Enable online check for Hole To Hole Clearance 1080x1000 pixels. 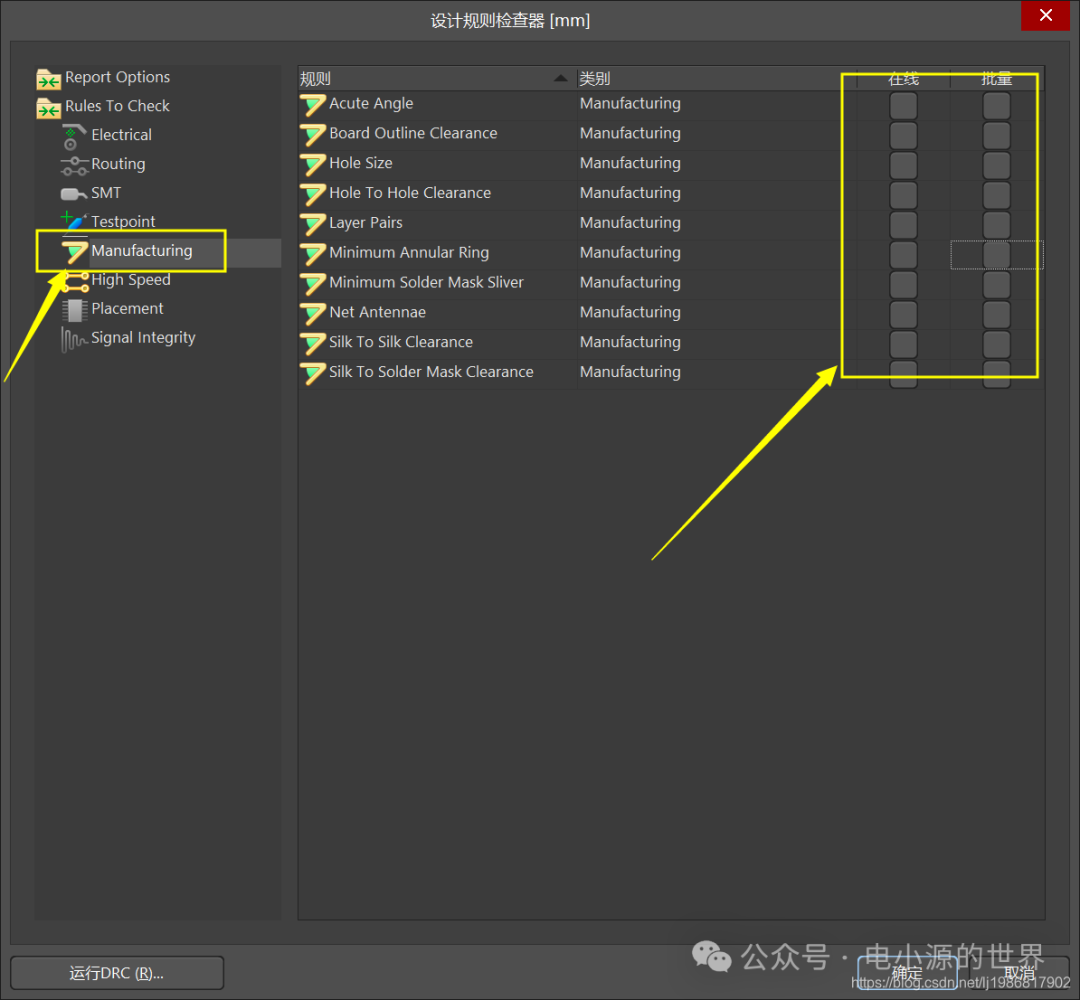[x=903, y=196]
